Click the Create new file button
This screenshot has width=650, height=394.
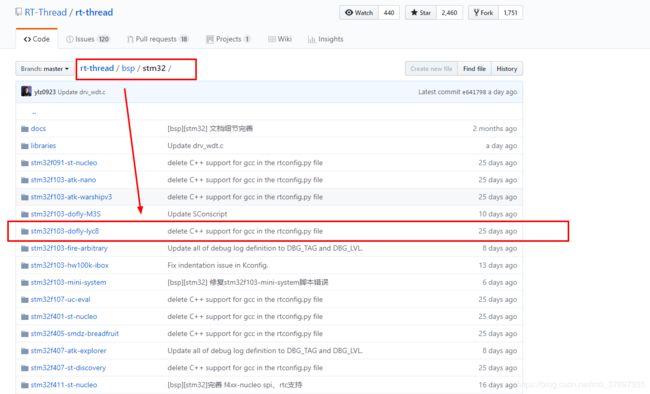pyautogui.click(x=431, y=69)
